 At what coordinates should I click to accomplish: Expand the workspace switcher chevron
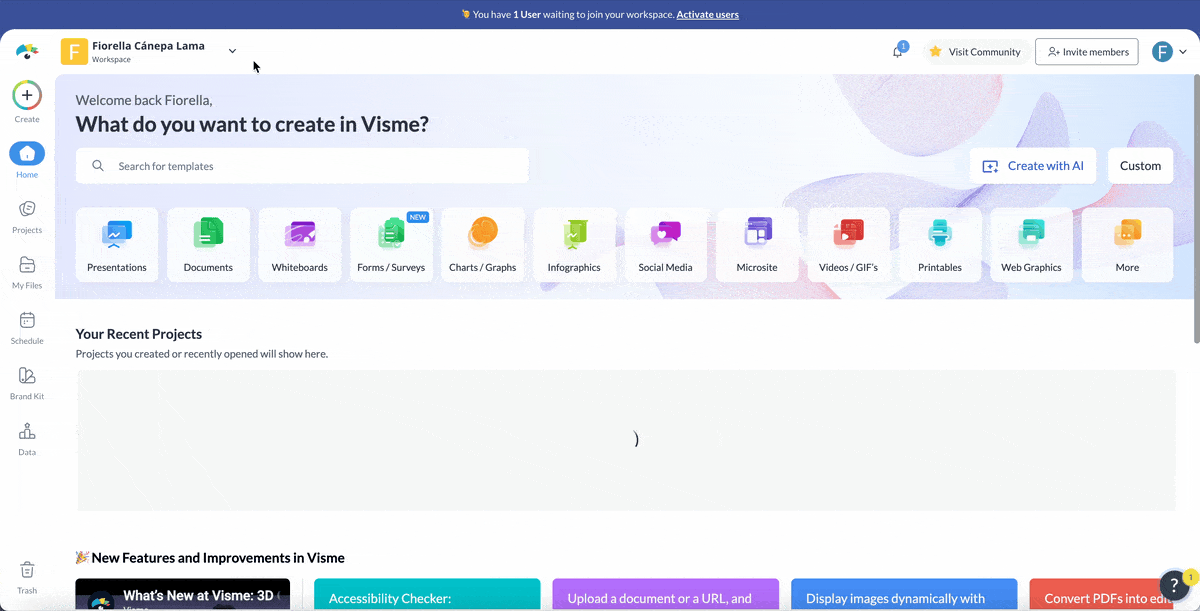coord(232,51)
